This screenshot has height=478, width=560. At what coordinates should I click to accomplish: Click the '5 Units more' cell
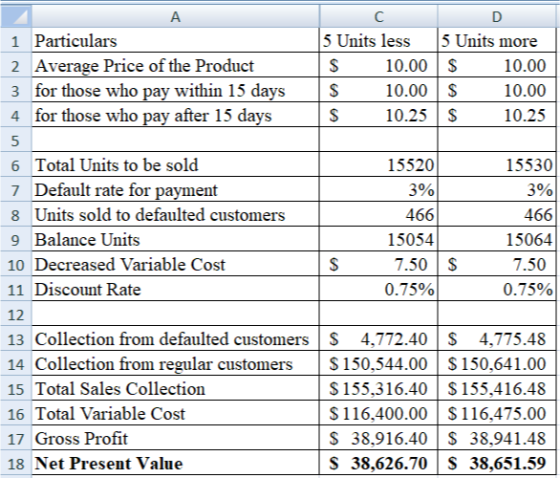(x=497, y=40)
